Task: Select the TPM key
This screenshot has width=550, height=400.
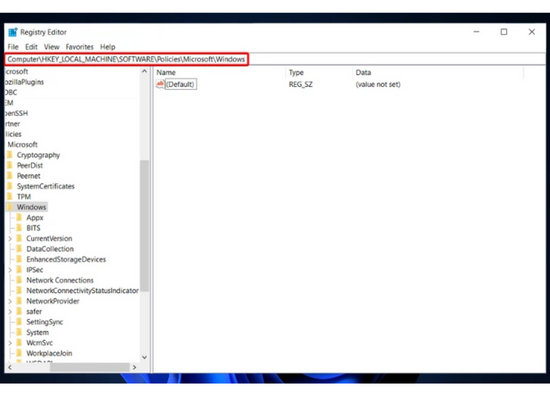Action: pos(24,197)
